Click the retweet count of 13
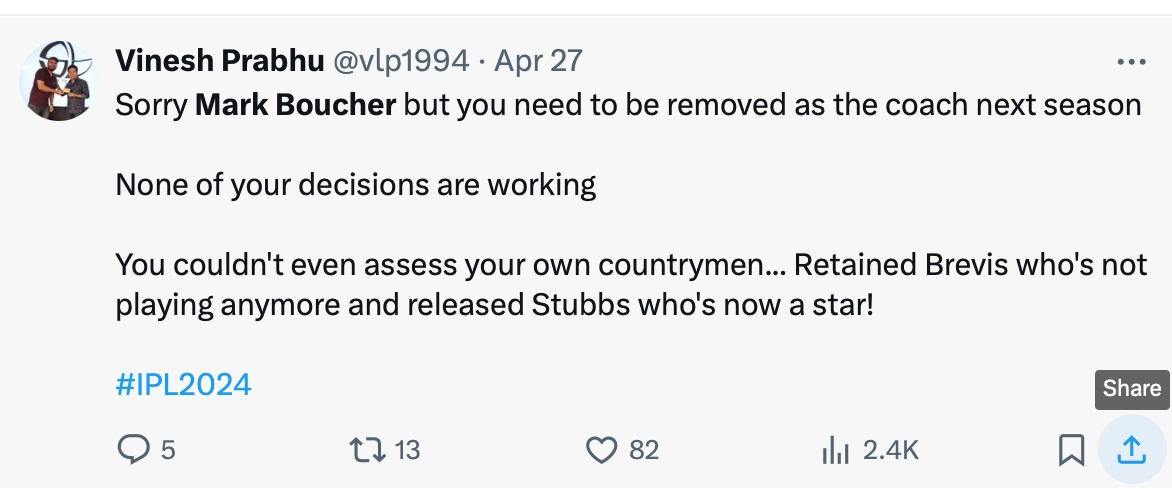This screenshot has width=1172, height=488. (408, 451)
